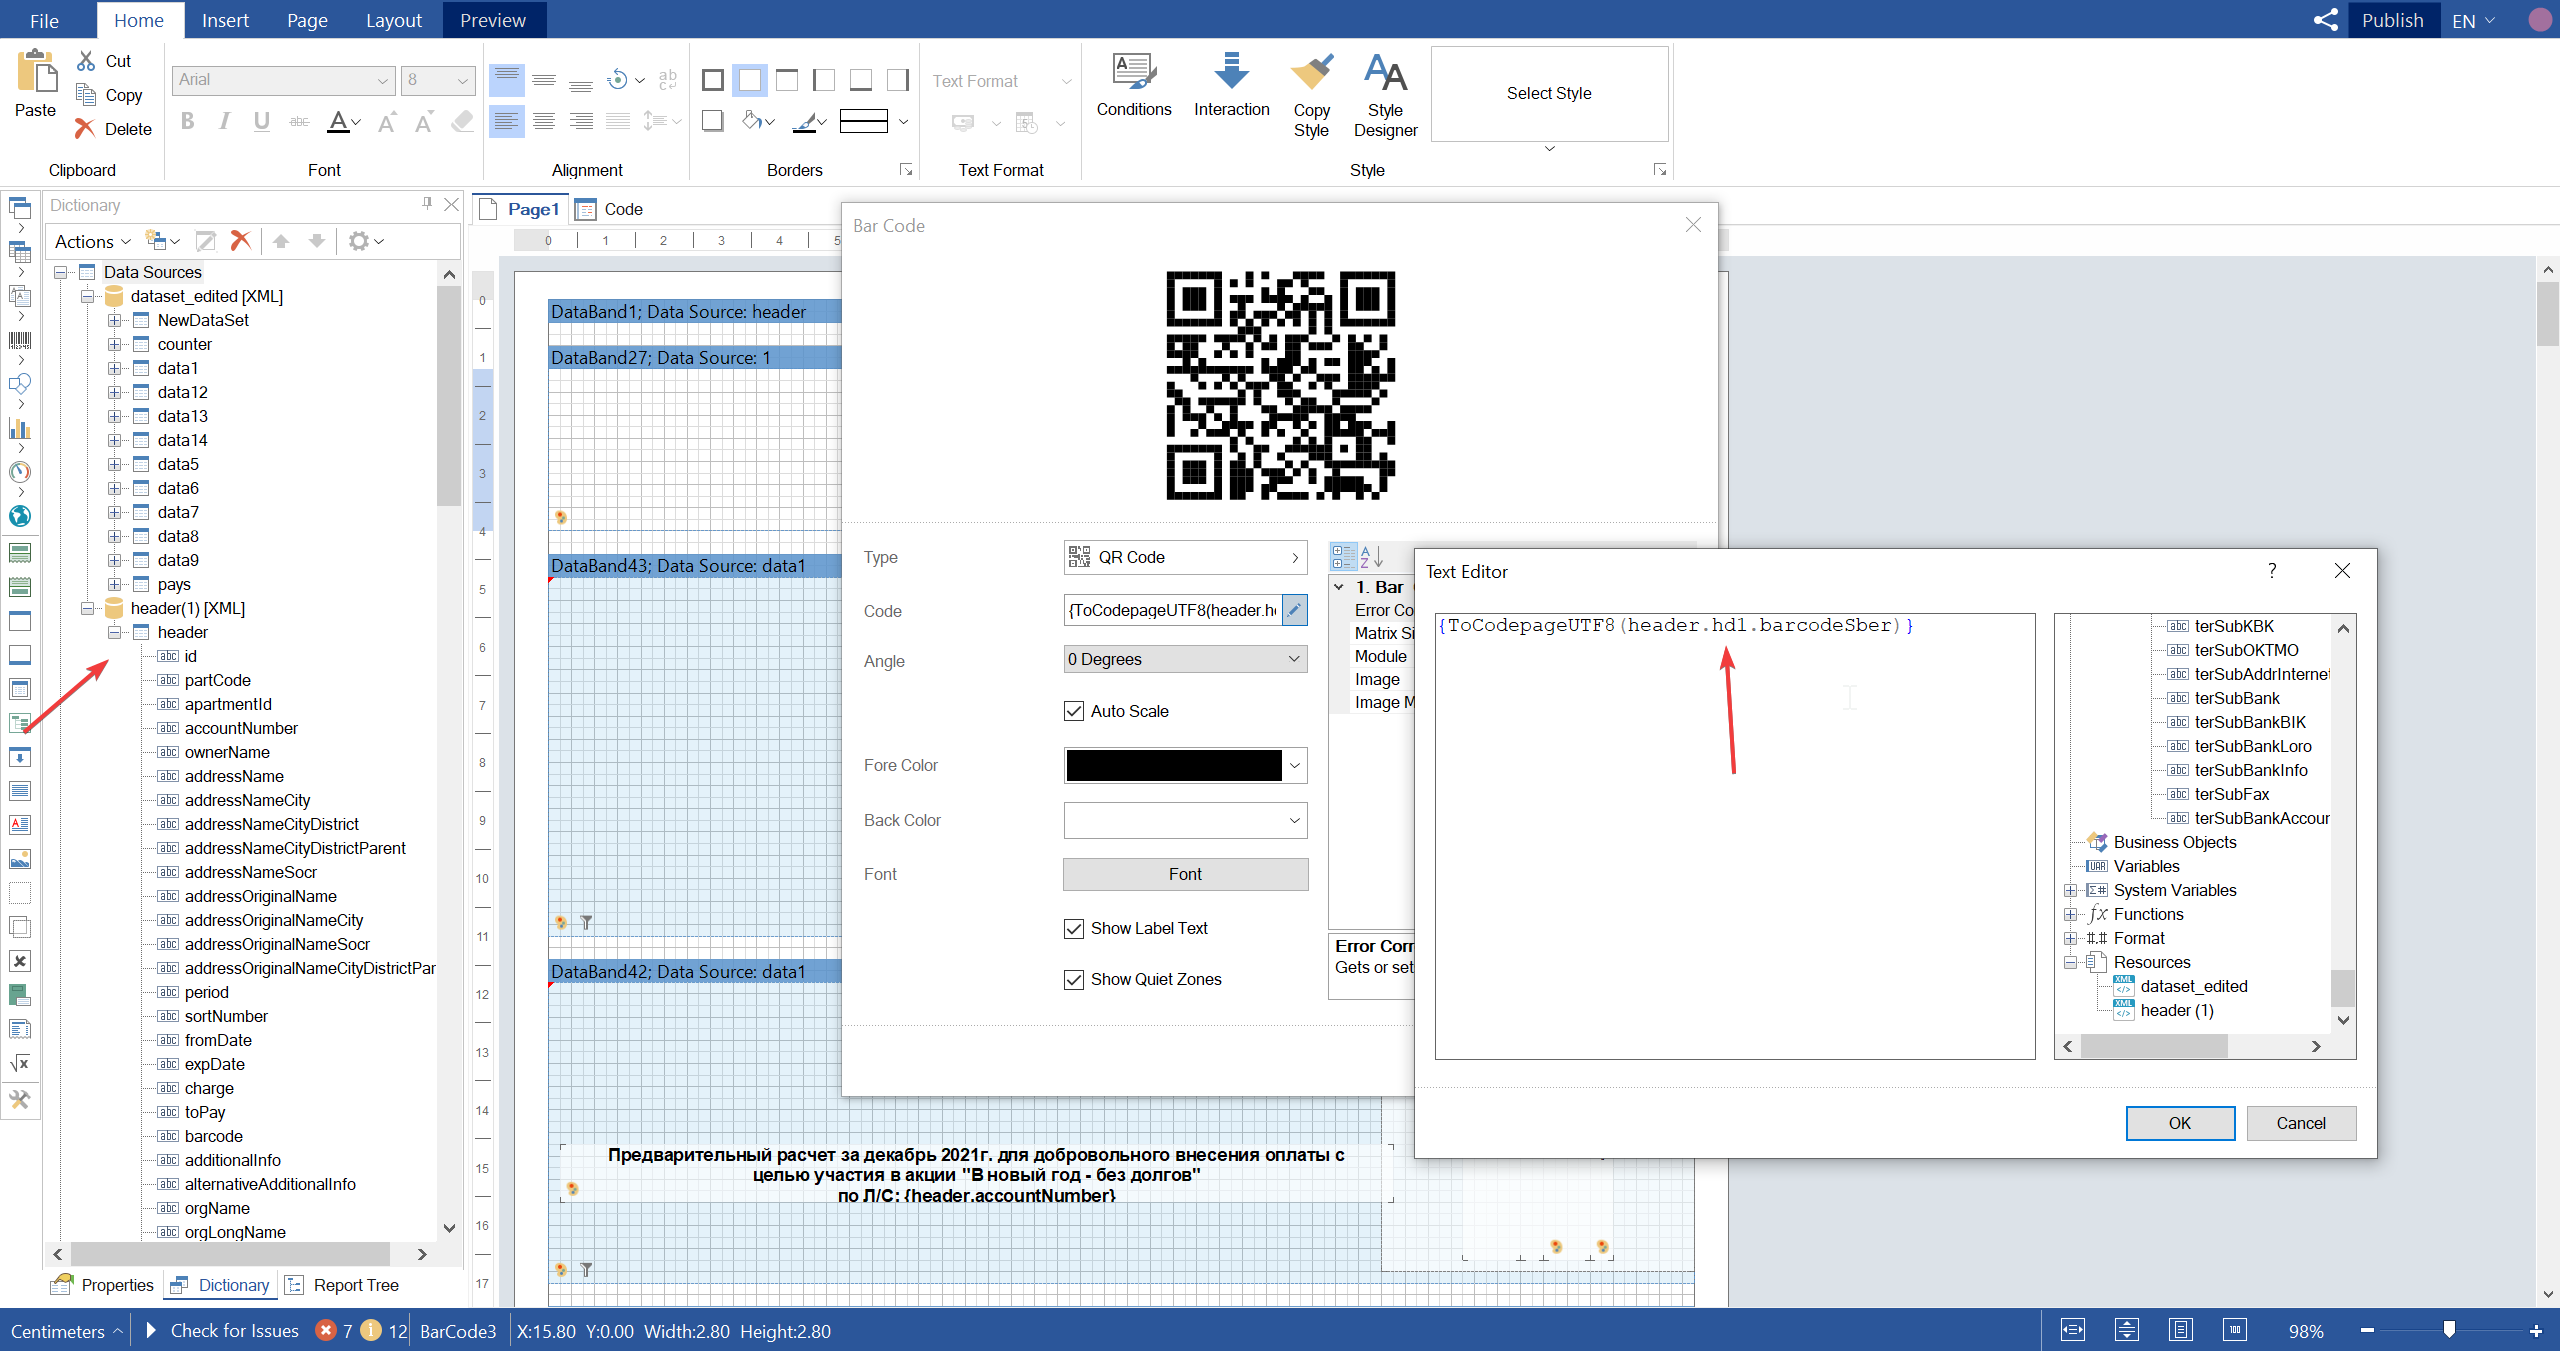Viewport: 2560px width, 1351px height.
Task: Enable Show Quiet Zones option
Action: (x=1072, y=979)
